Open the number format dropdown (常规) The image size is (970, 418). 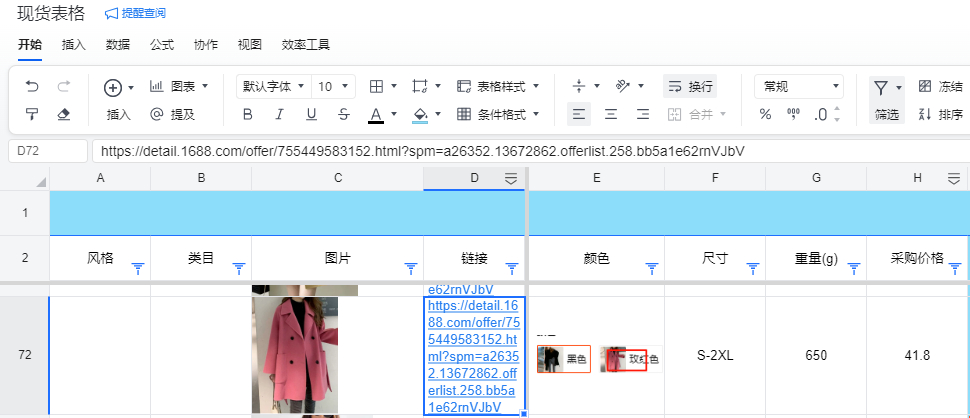797,87
